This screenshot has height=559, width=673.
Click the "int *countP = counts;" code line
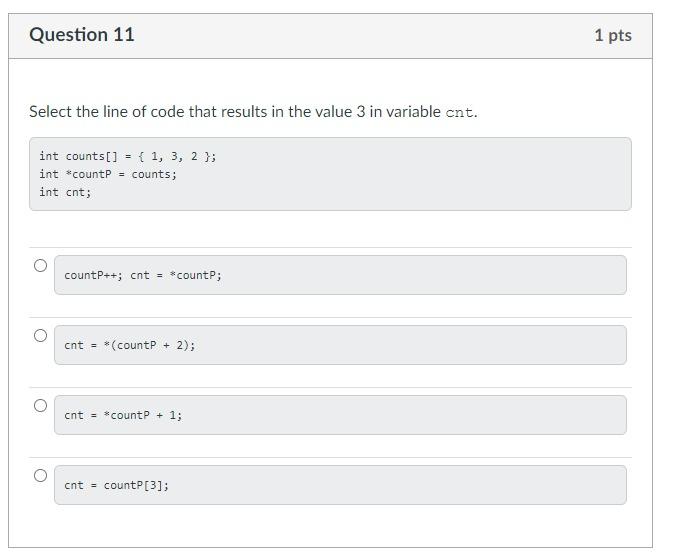(x=108, y=174)
